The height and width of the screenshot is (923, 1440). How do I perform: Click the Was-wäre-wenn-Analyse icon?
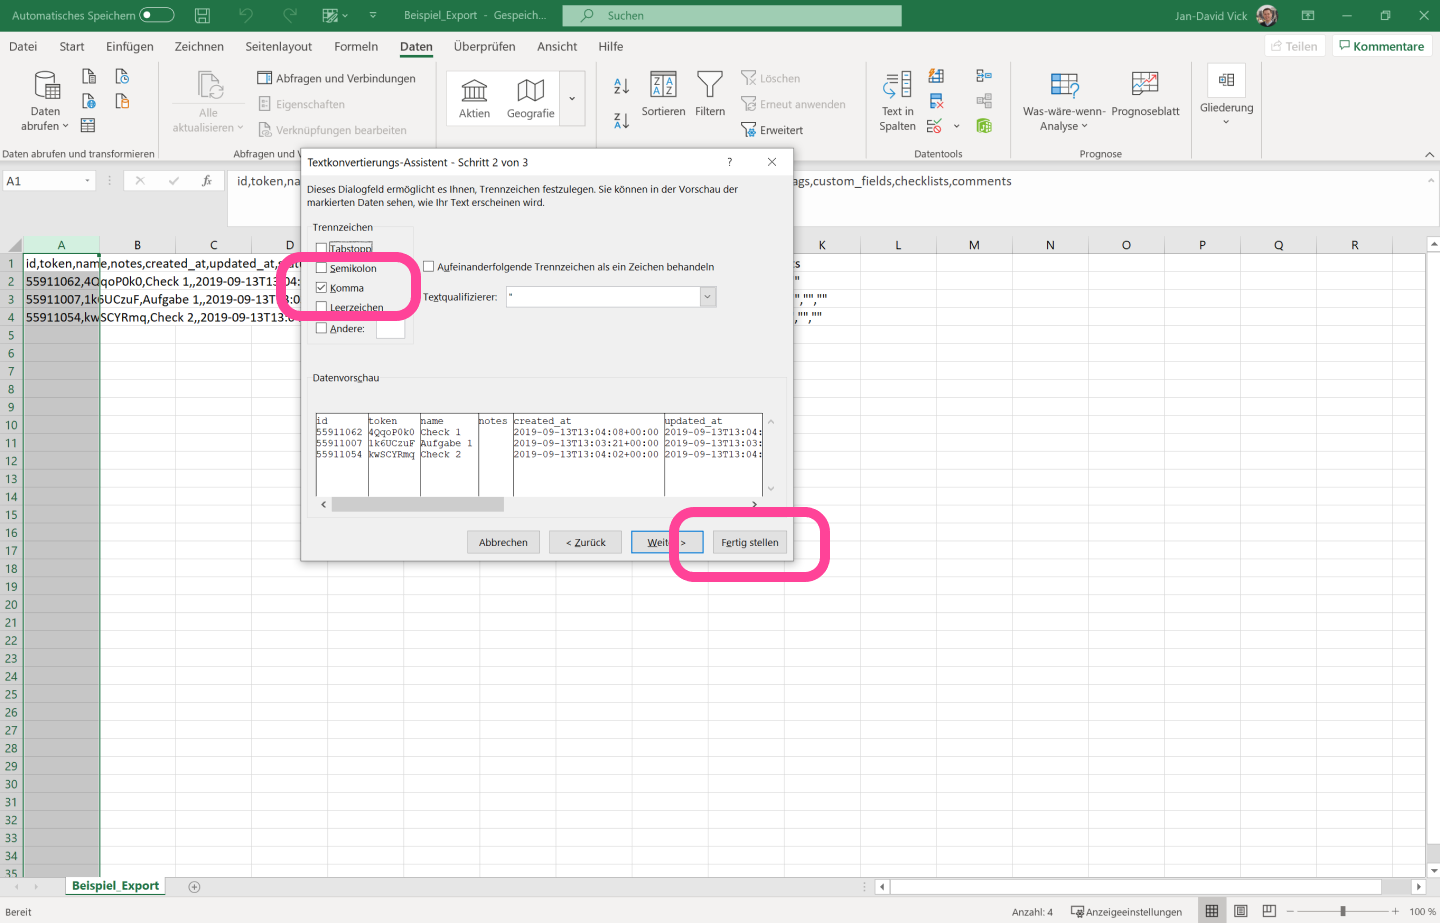[x=1064, y=101]
